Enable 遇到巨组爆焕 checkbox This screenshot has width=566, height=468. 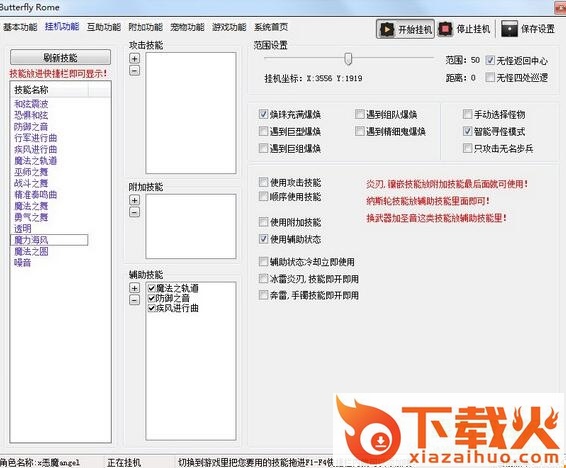pos(263,148)
